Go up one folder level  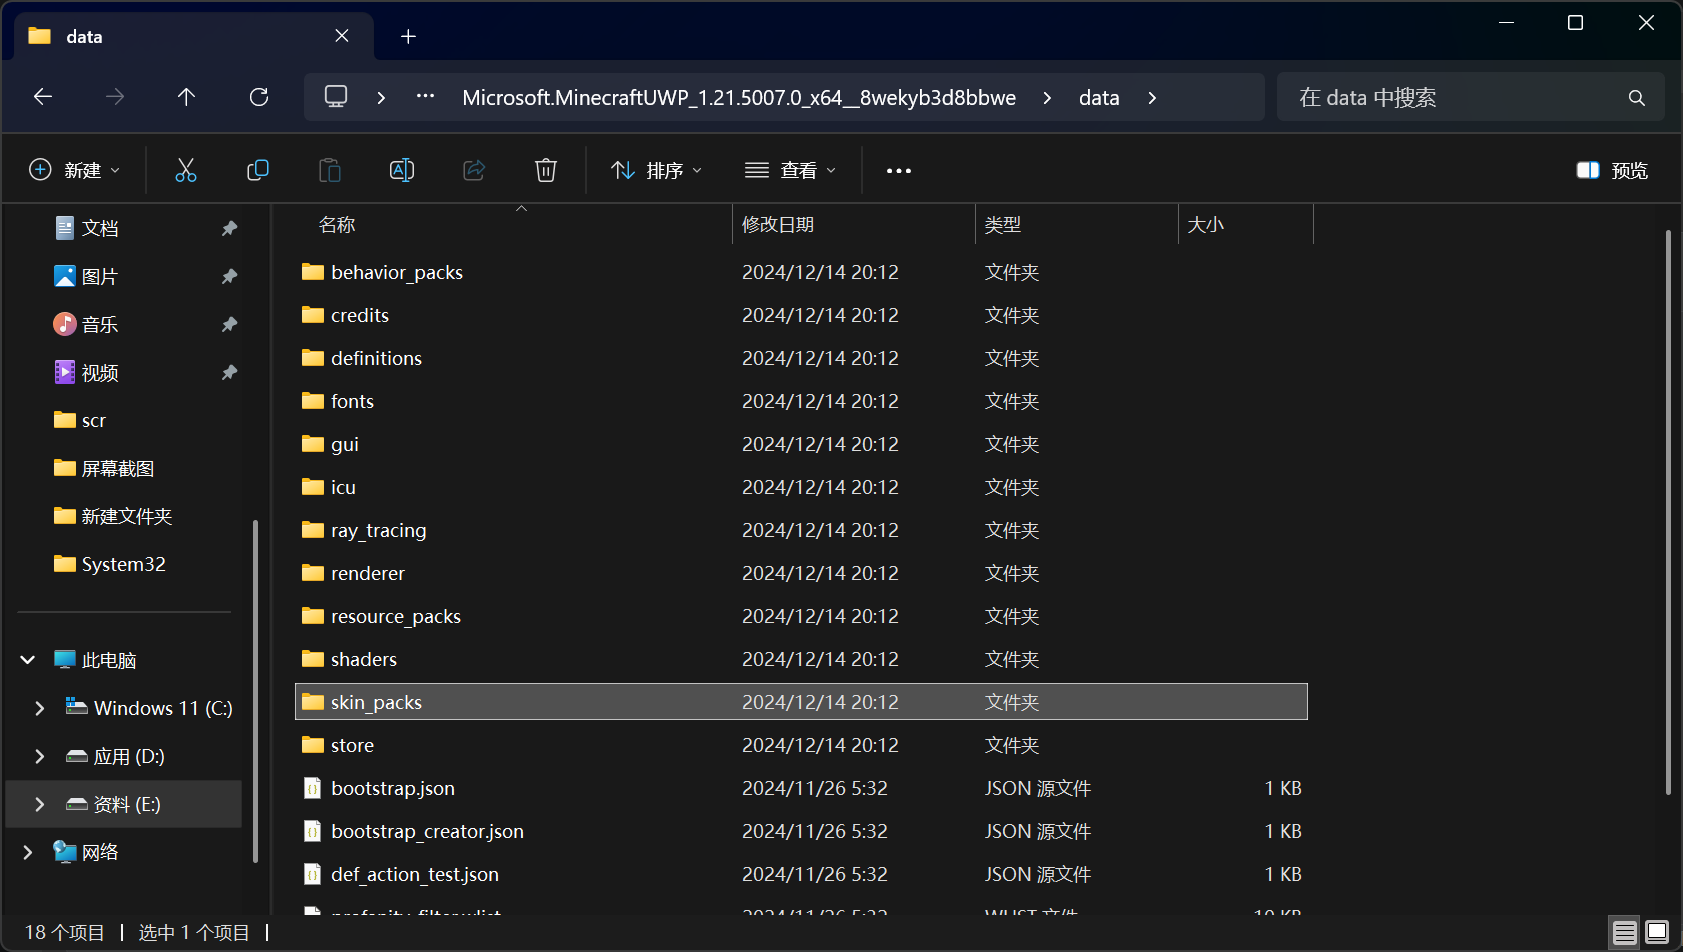(186, 97)
